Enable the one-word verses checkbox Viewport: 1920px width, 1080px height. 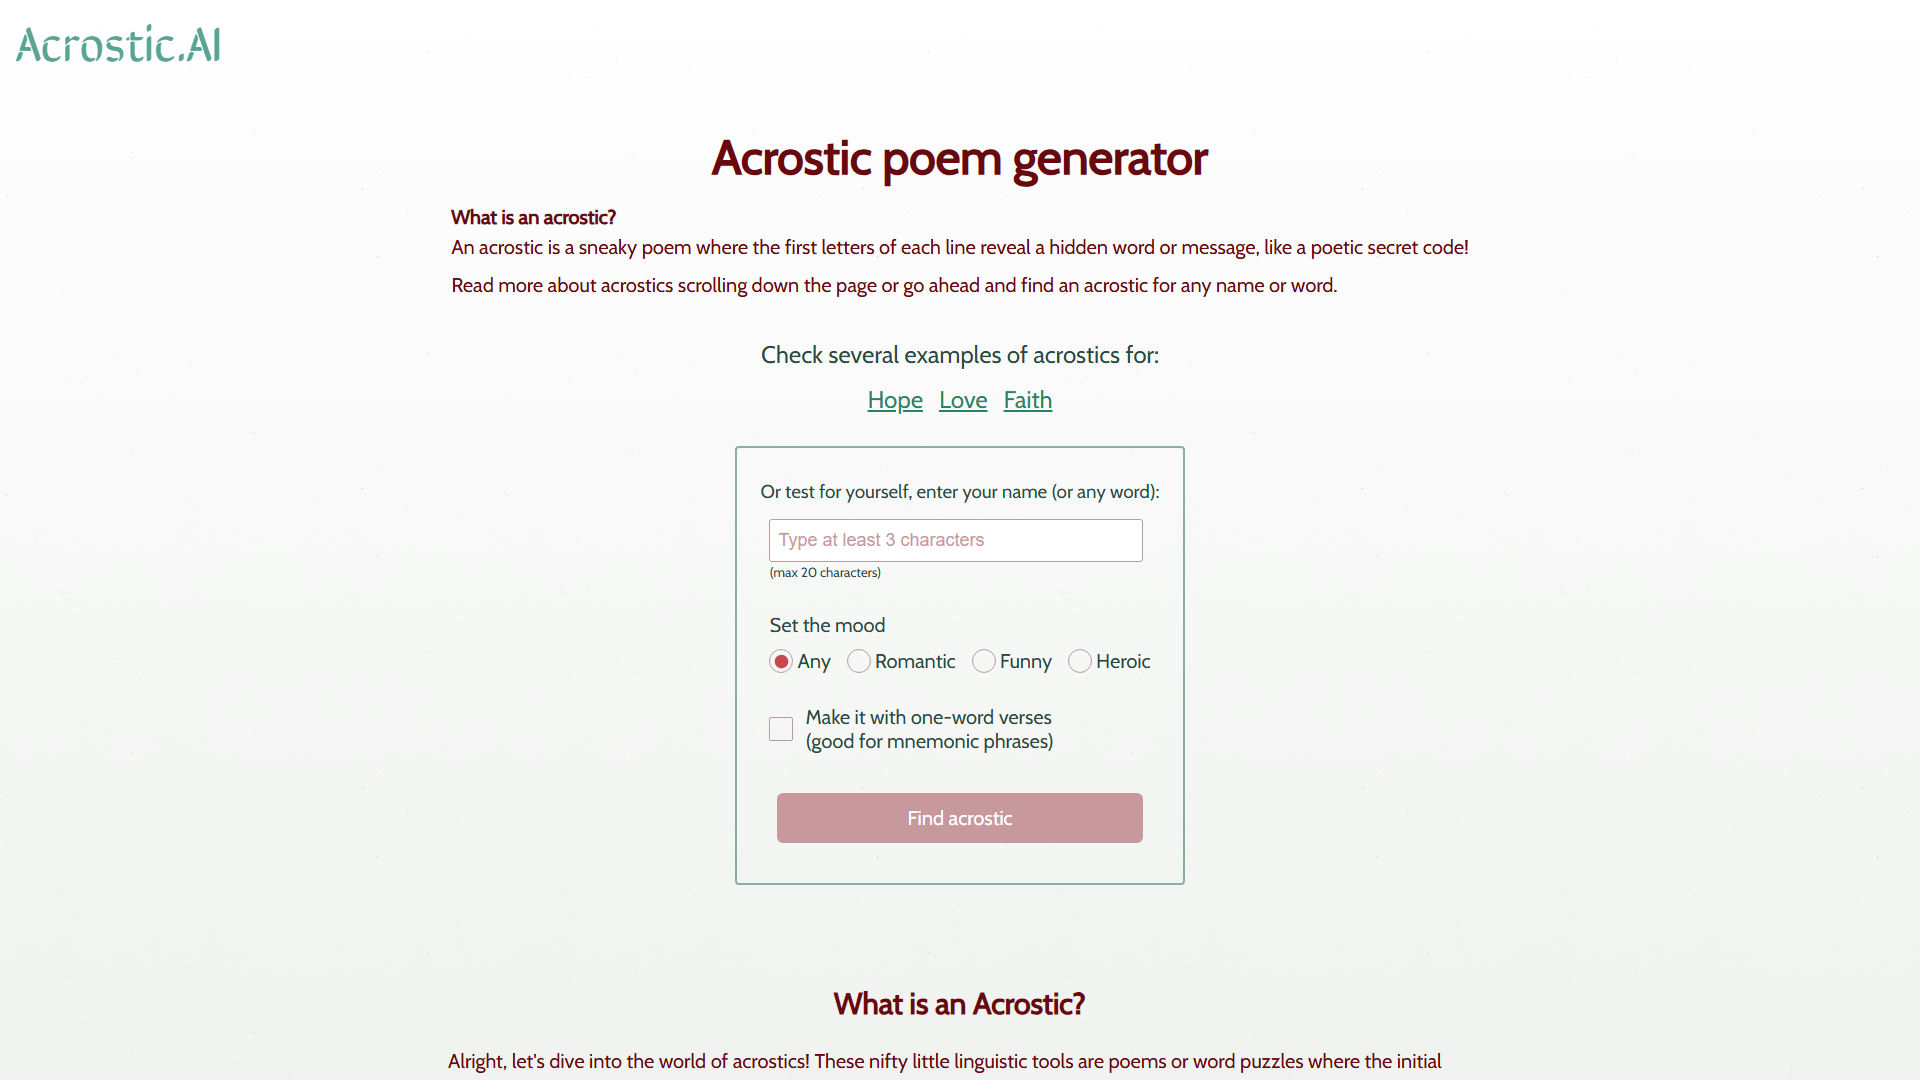point(781,729)
